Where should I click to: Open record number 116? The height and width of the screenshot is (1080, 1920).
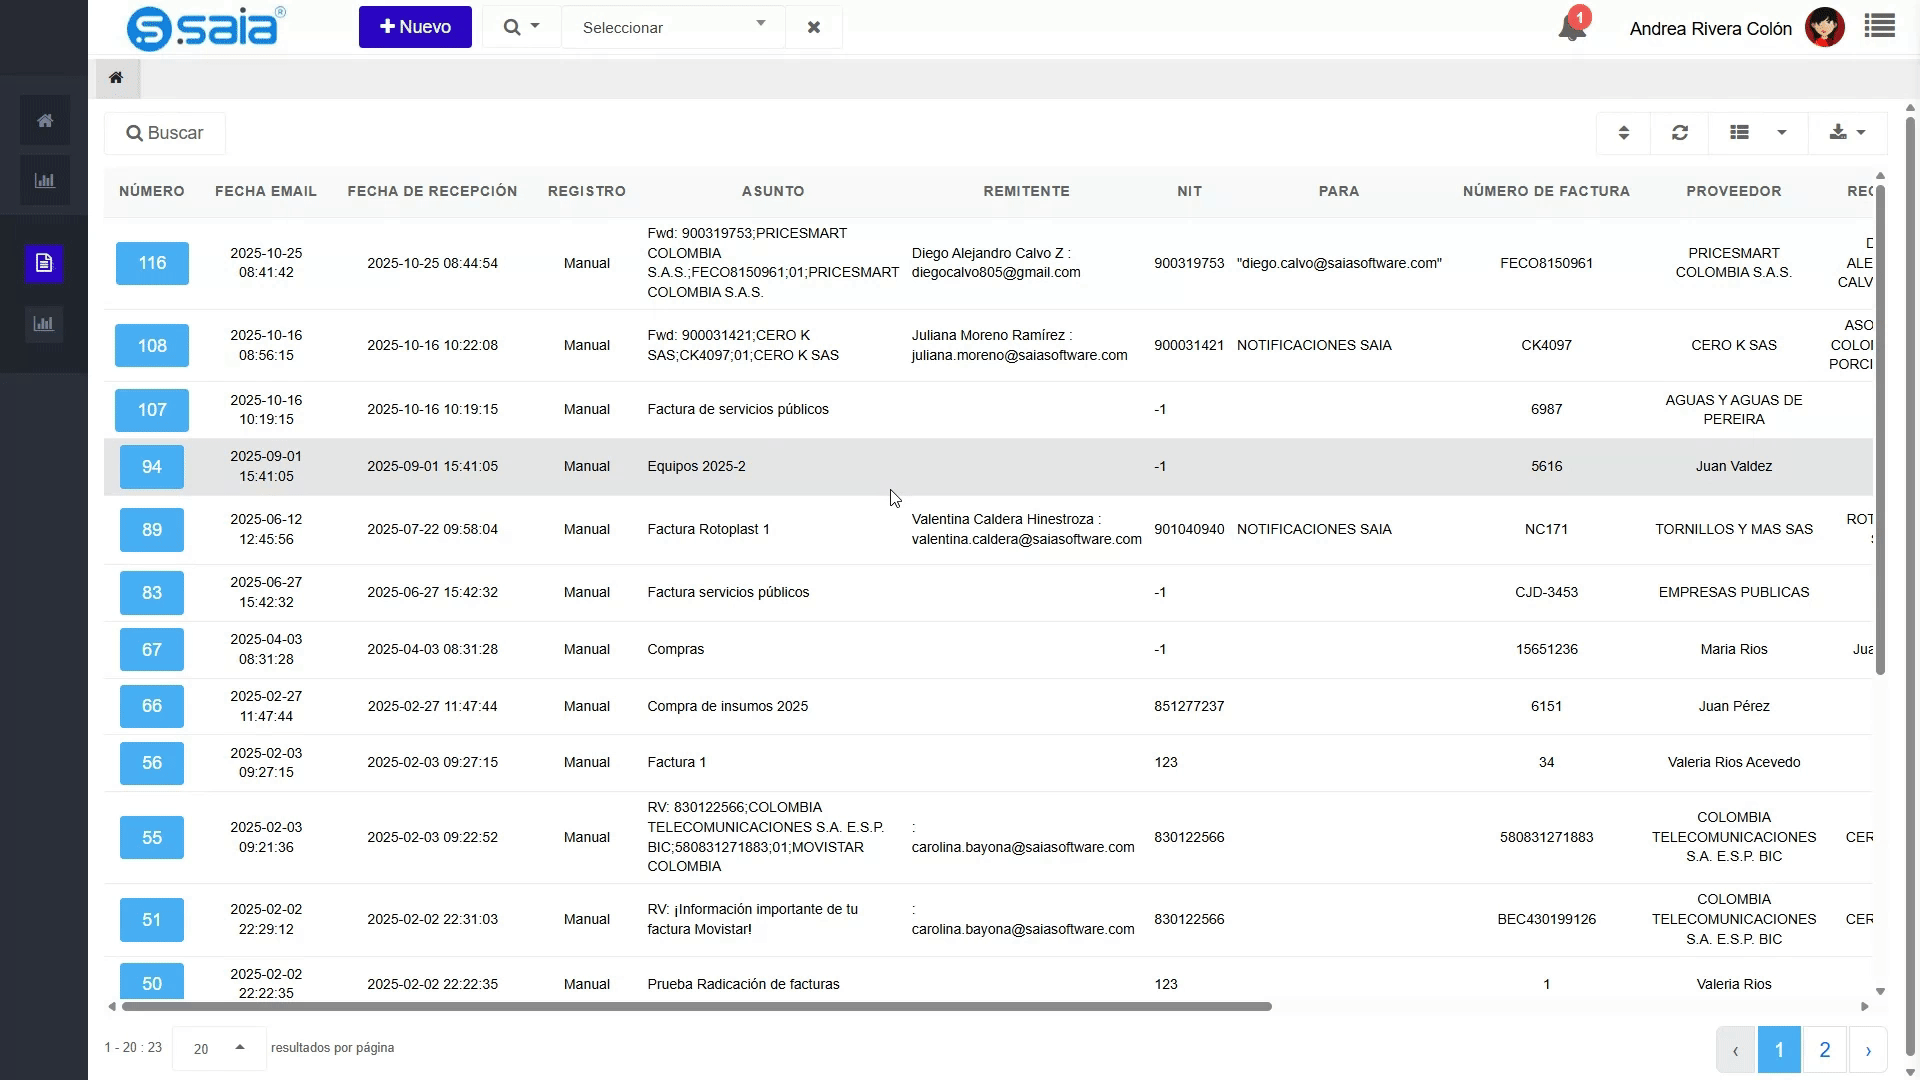tap(152, 263)
